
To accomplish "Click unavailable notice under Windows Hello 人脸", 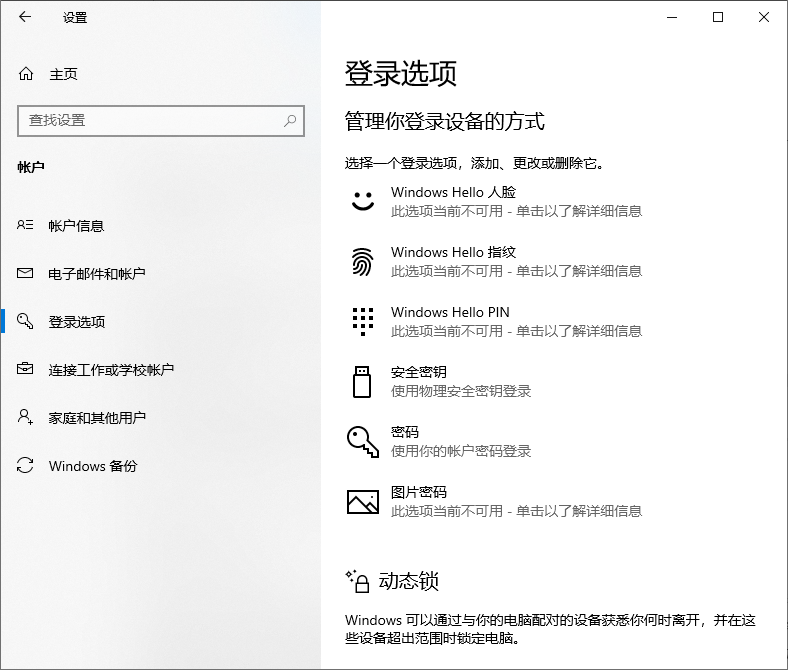I will (517, 211).
